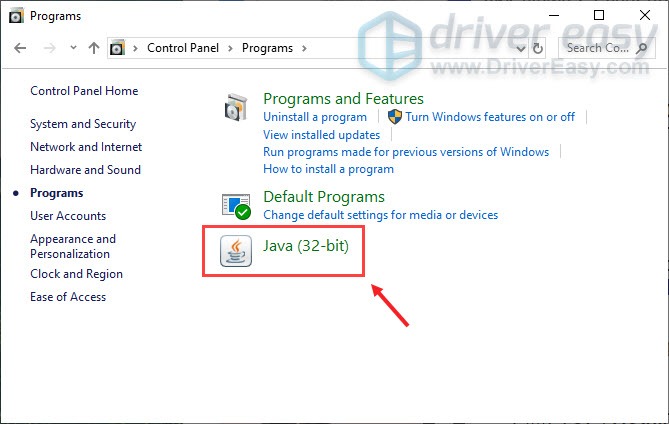Click Uninstall a program
669x424 pixels.
point(315,117)
